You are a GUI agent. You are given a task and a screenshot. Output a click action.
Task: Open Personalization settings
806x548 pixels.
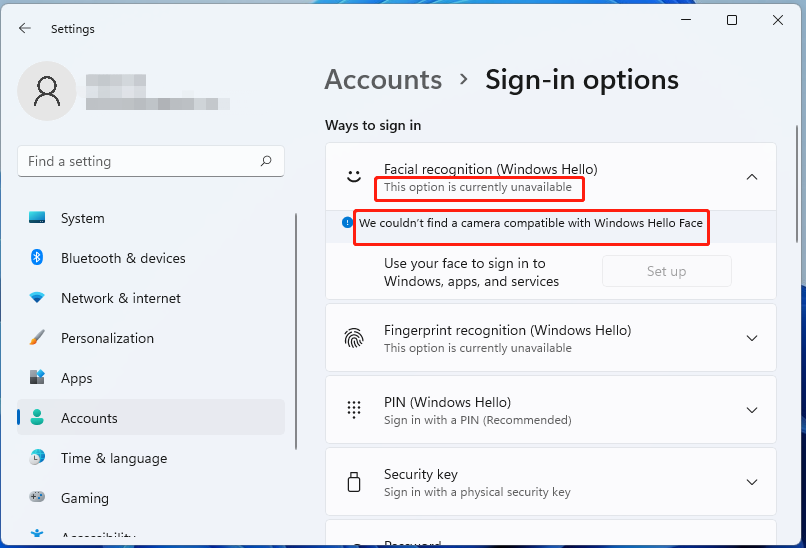151,338
